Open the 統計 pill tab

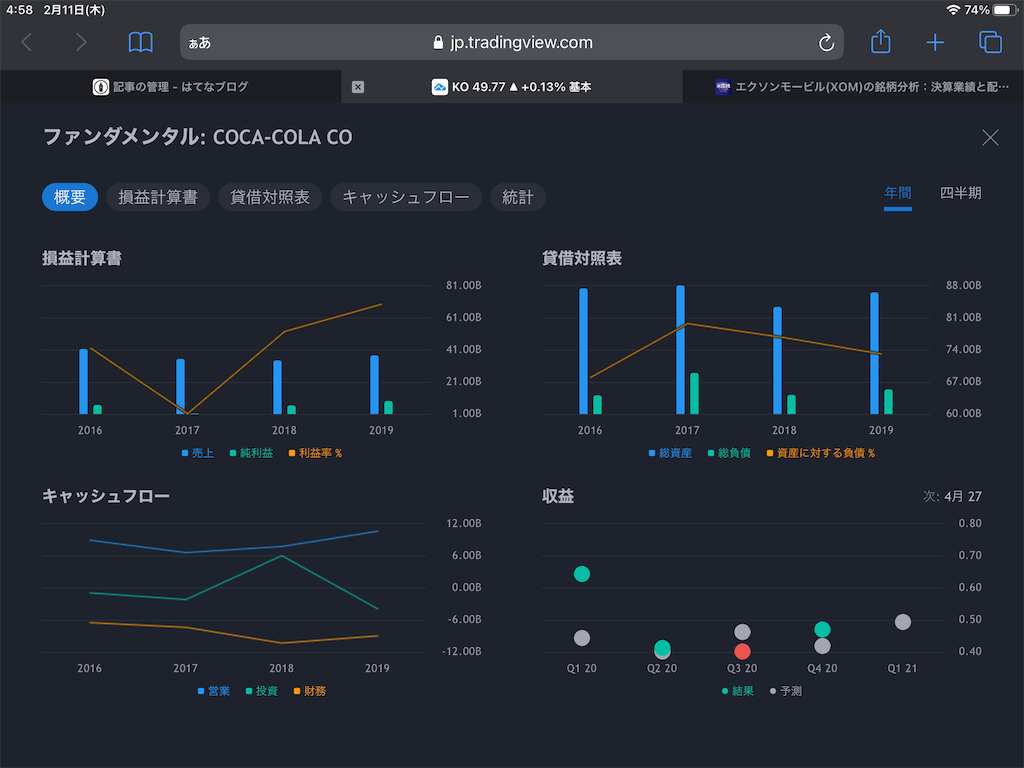[517, 197]
